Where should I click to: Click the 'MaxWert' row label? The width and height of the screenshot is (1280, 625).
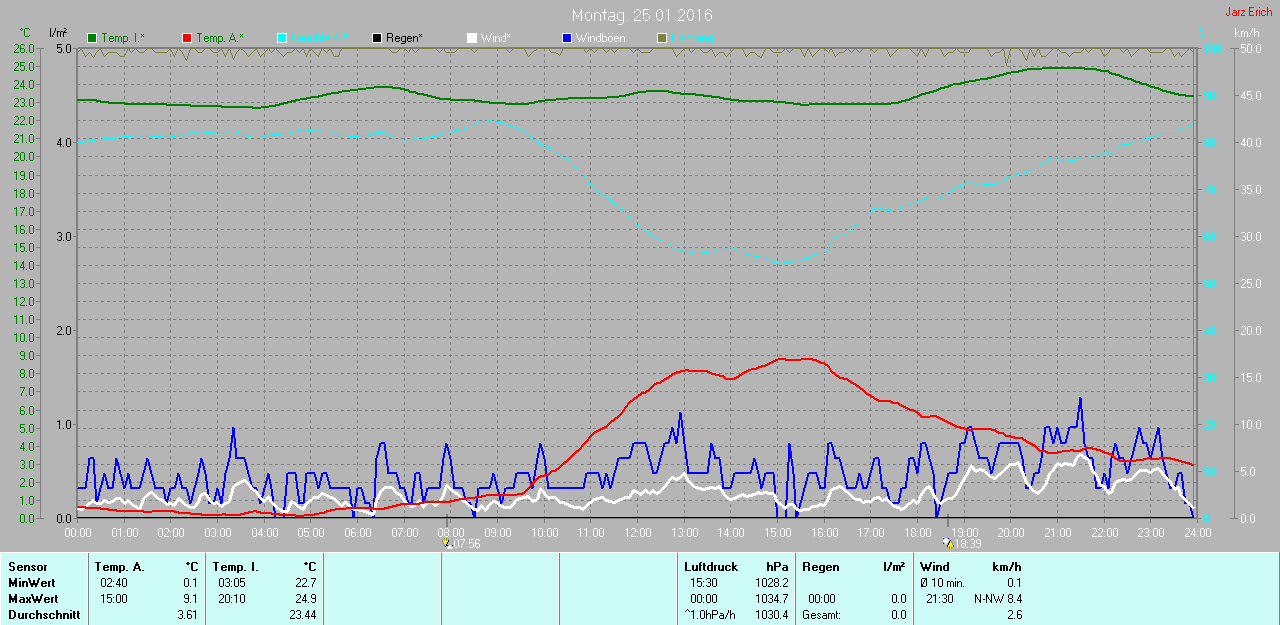click(x=33, y=599)
